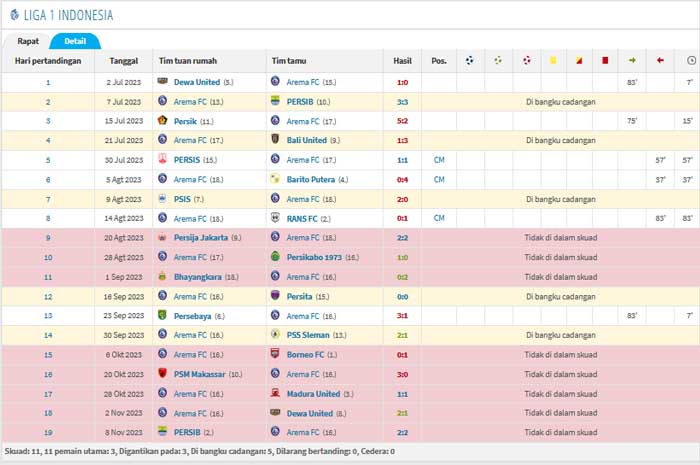700x465 pixels.
Task: Click RANS FC crest in matchday 8
Action: tap(275, 218)
